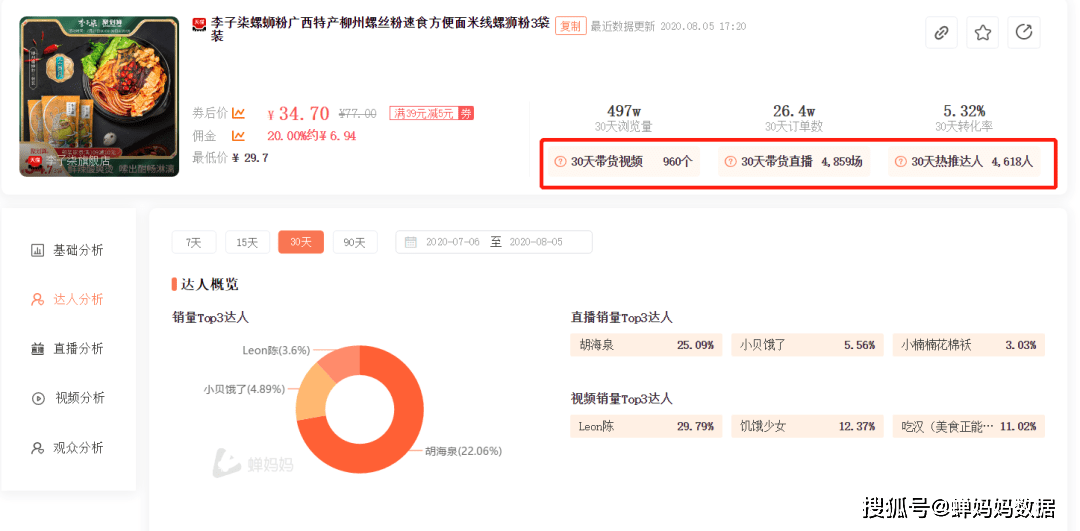The width and height of the screenshot is (1080, 531).
Task: Open commission trend chart icon beside 佣金
Action: point(239,136)
